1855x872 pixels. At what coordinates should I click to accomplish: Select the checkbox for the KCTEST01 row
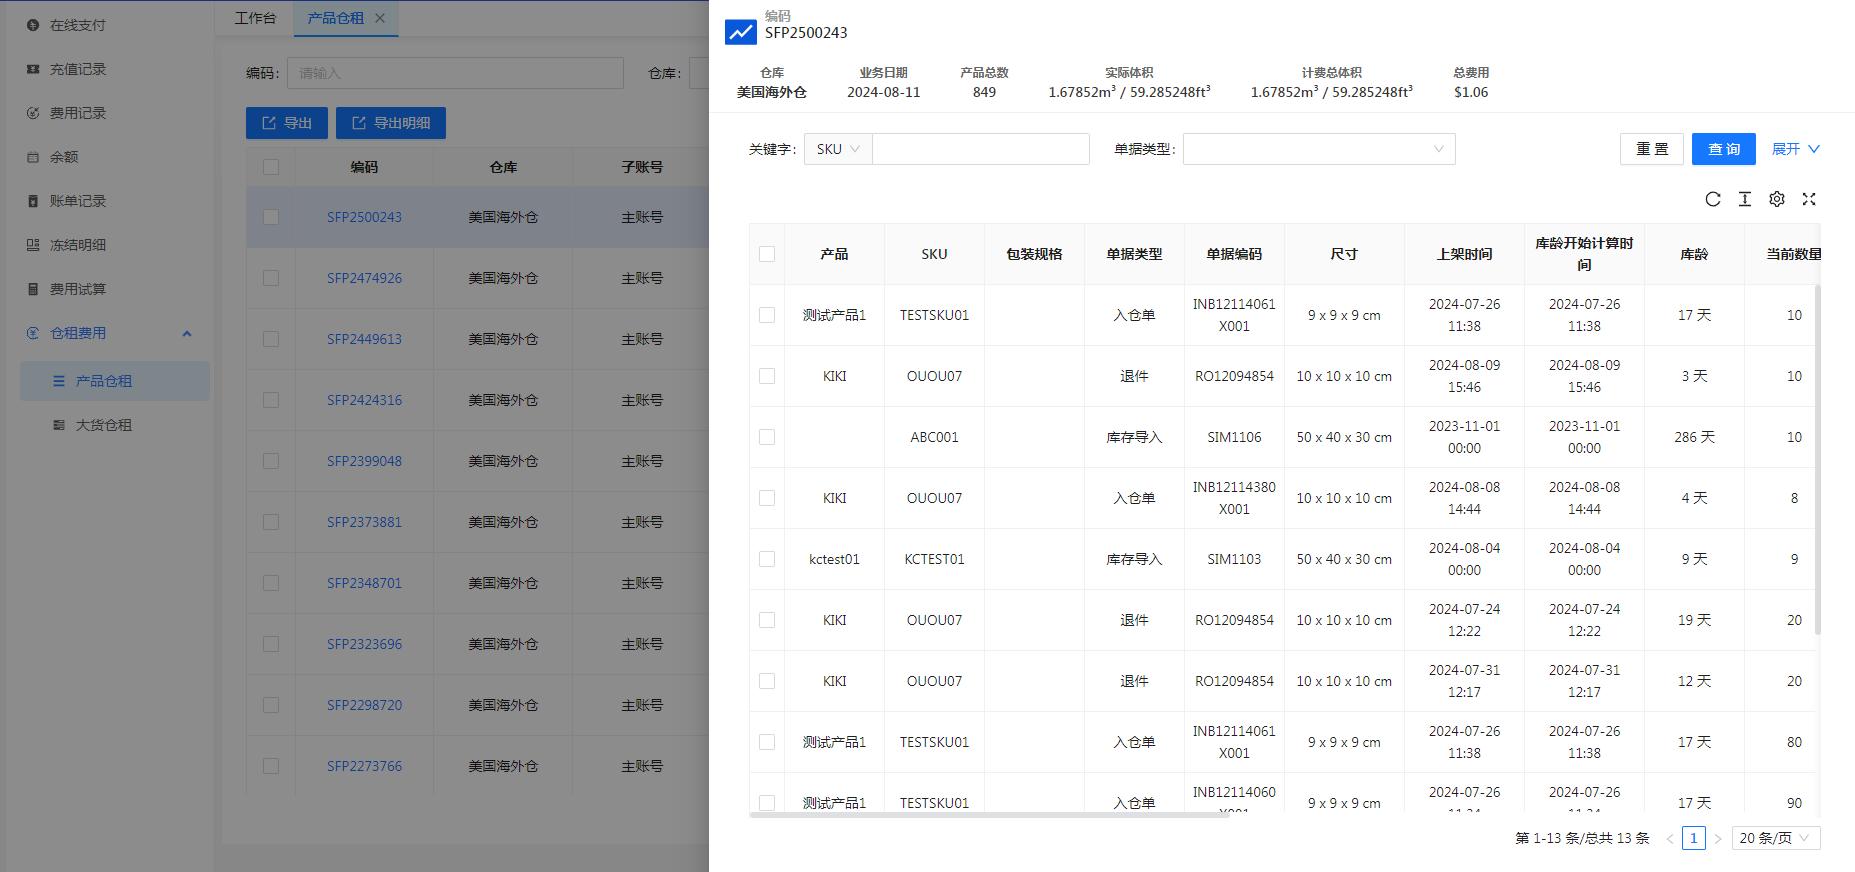pyautogui.click(x=767, y=559)
